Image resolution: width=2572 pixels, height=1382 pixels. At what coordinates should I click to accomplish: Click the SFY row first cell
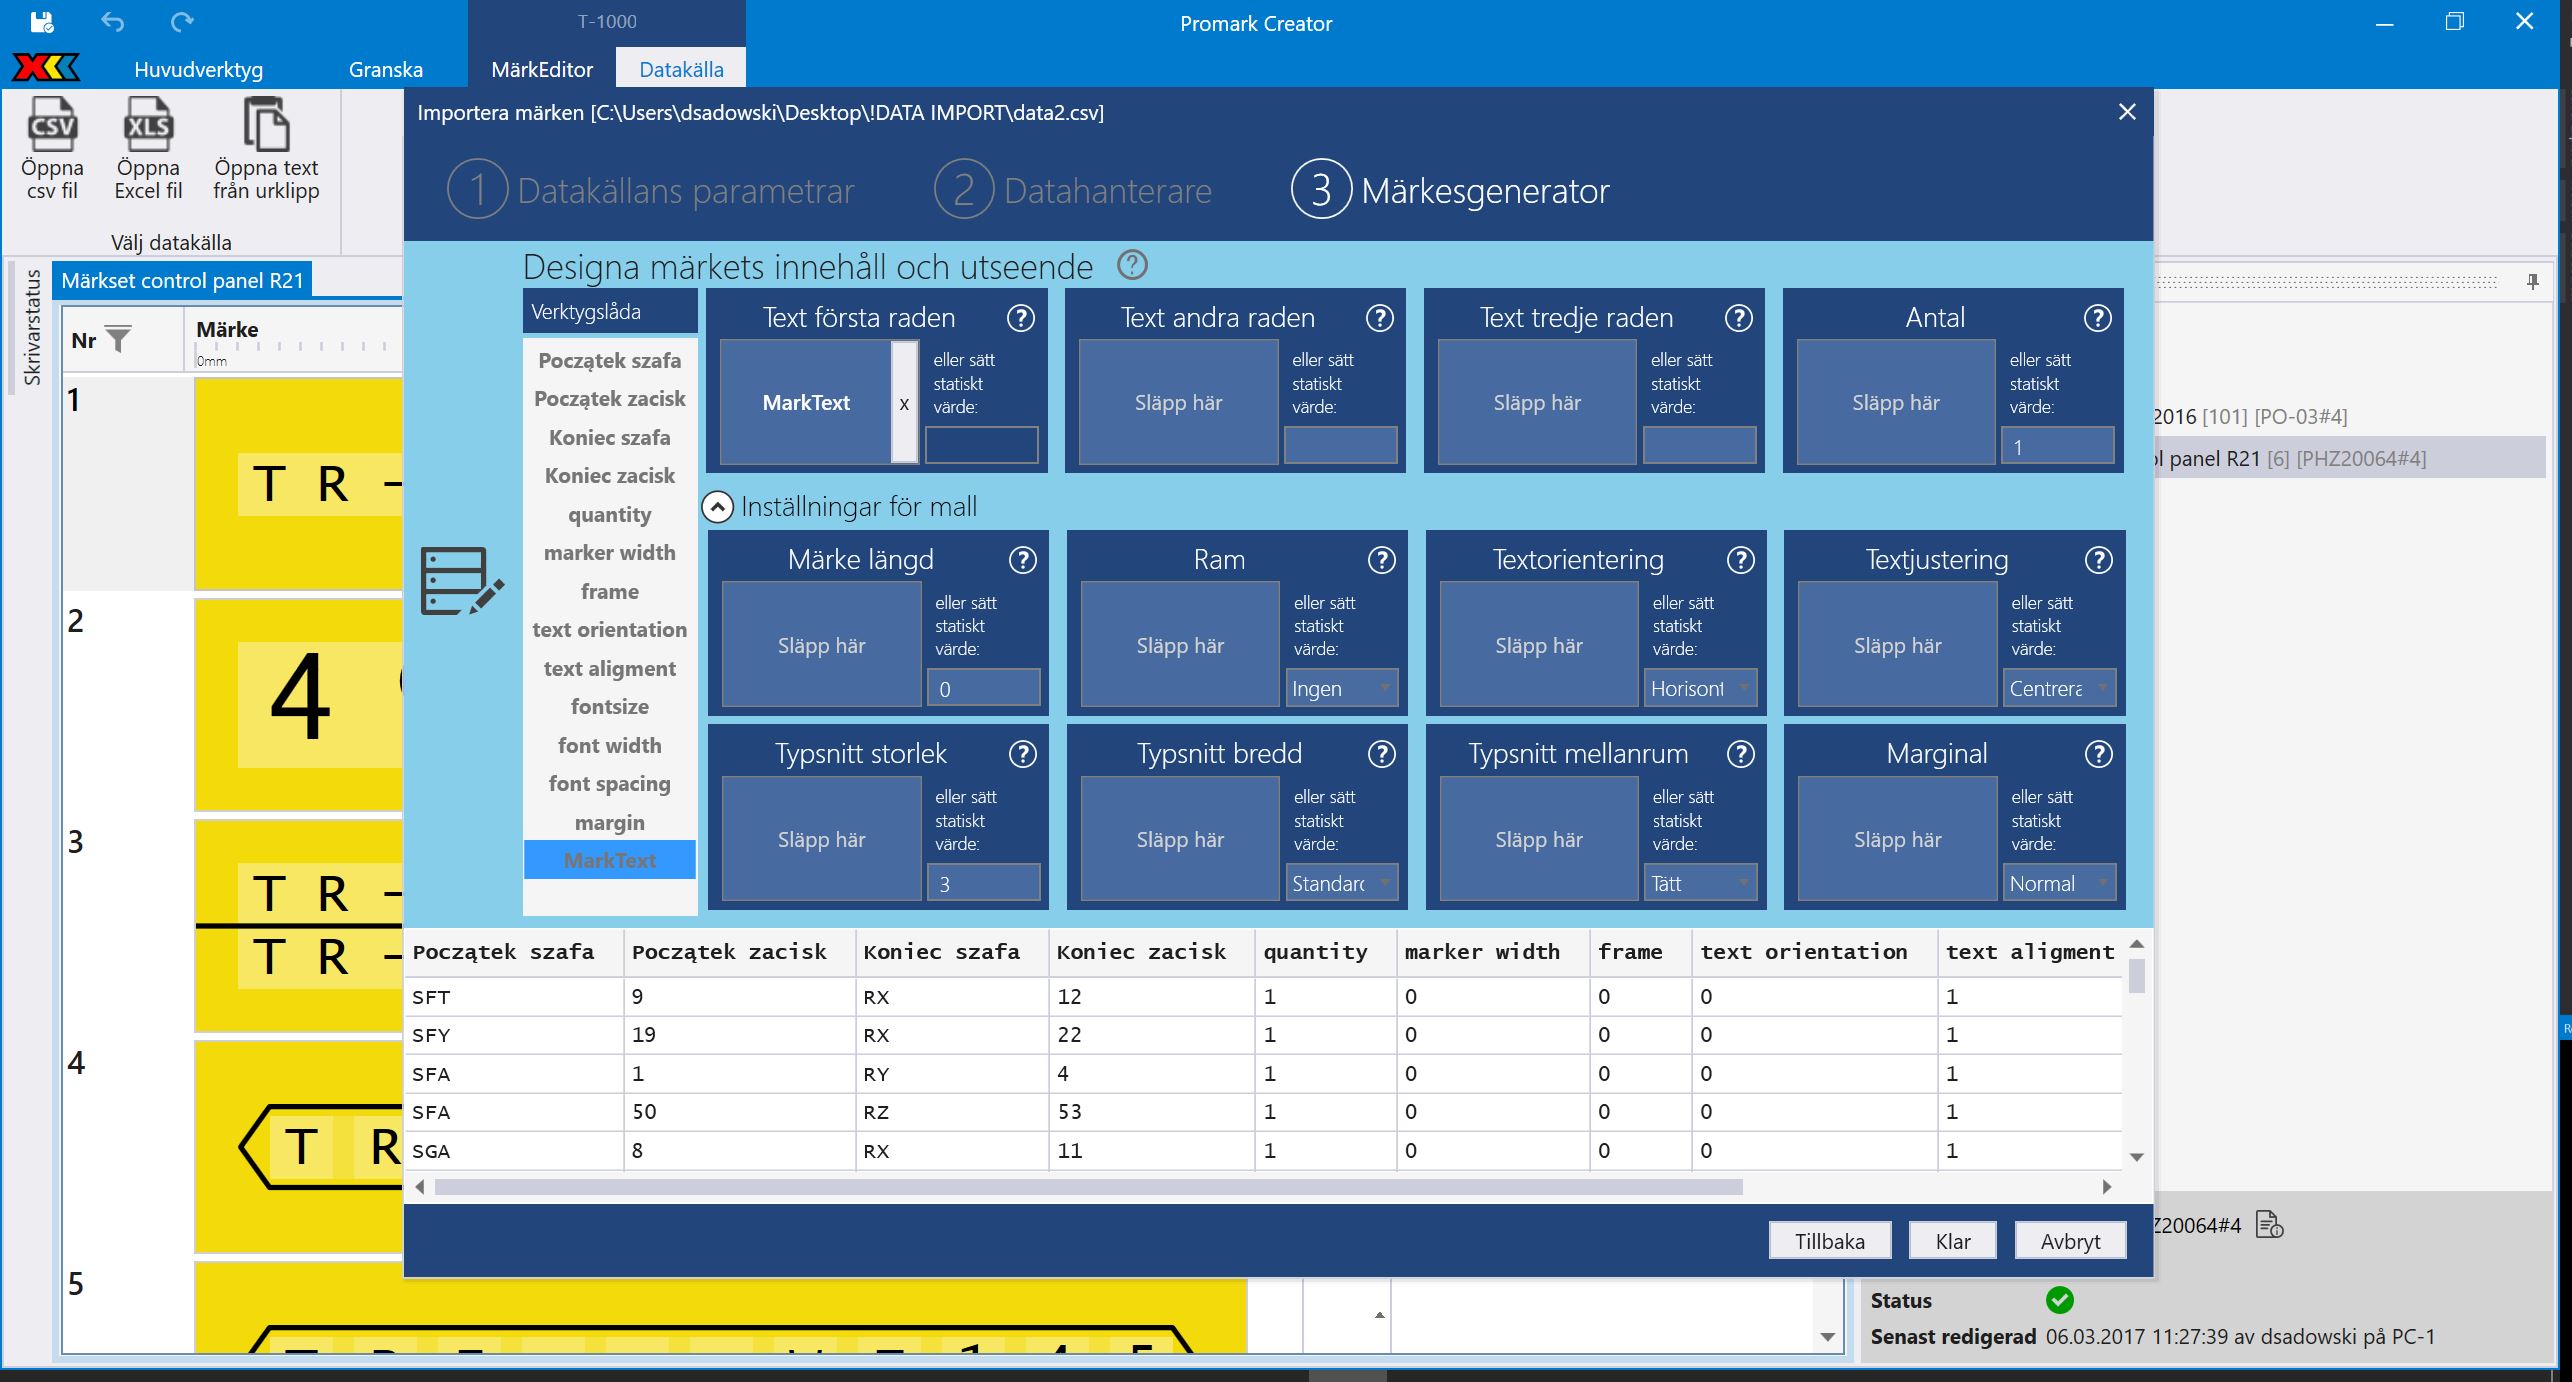point(514,1035)
